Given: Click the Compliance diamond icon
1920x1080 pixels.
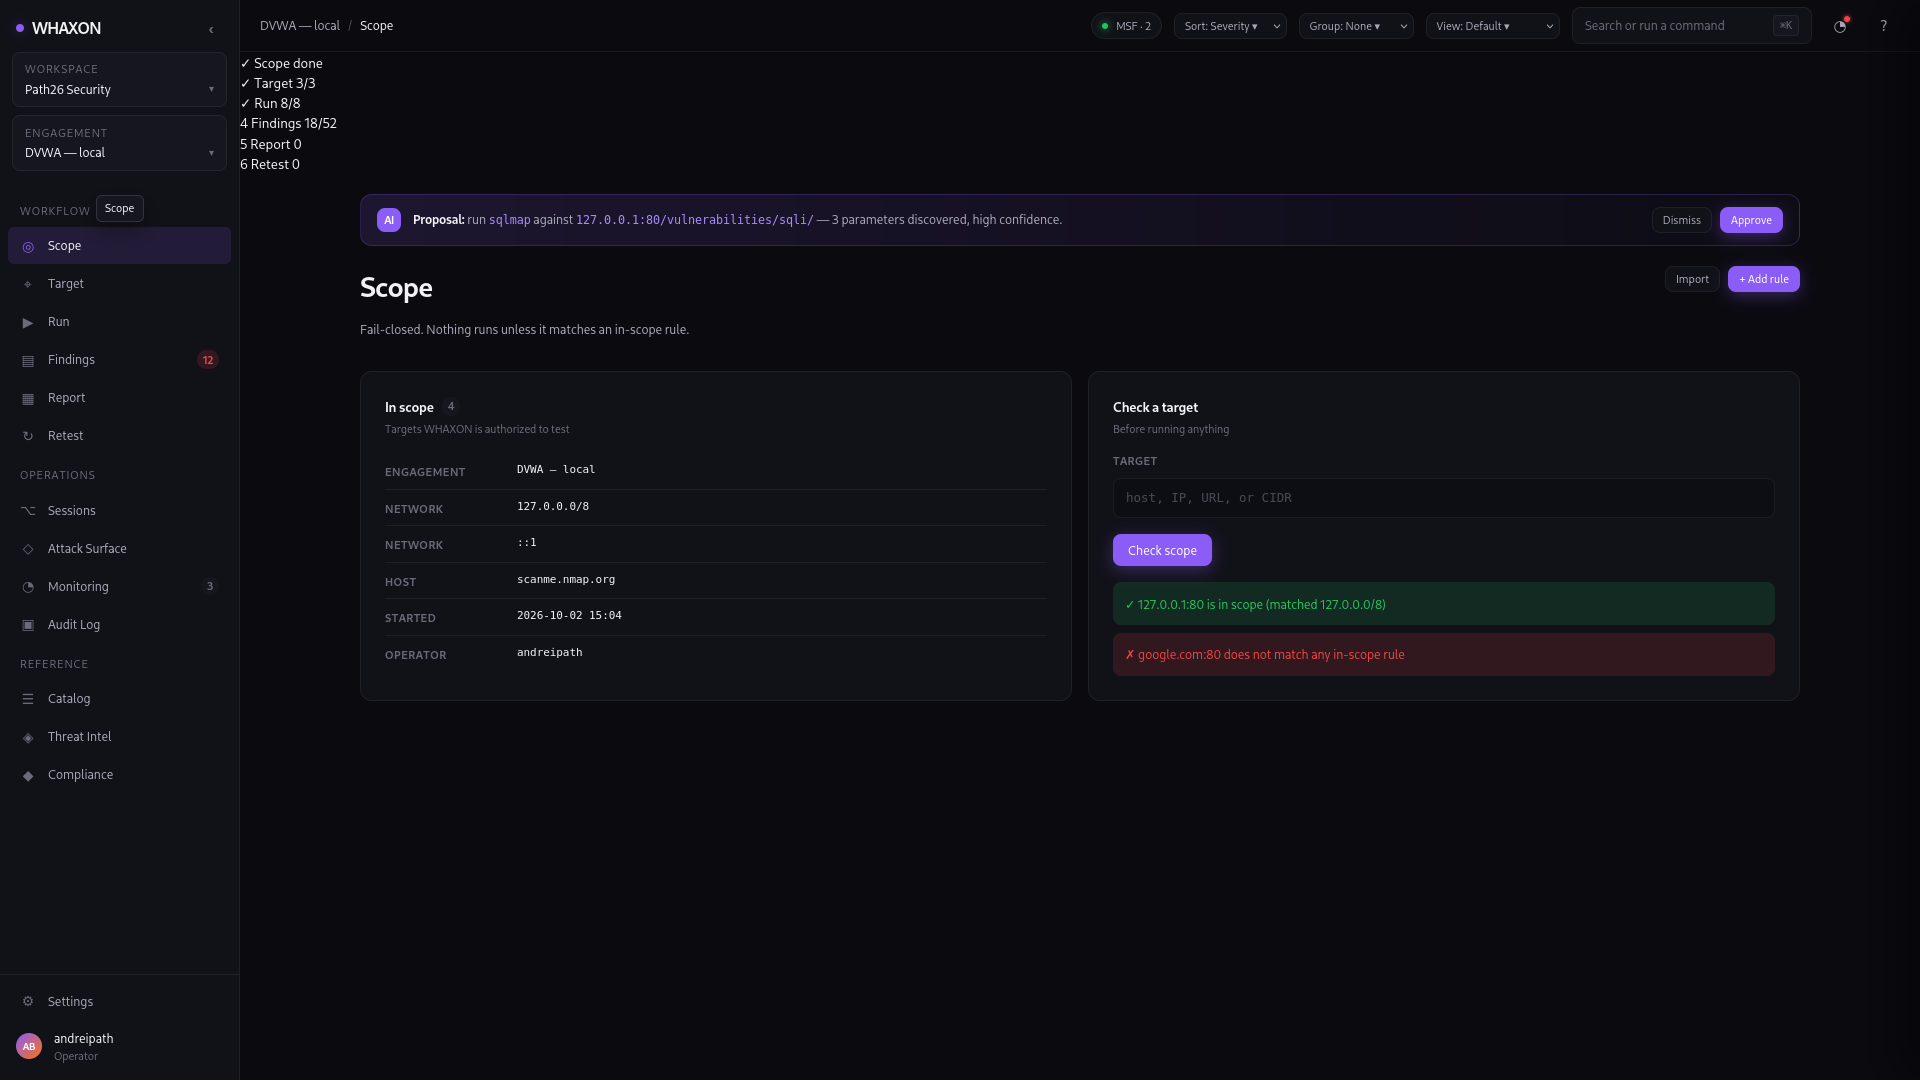Looking at the screenshot, I should point(28,775).
